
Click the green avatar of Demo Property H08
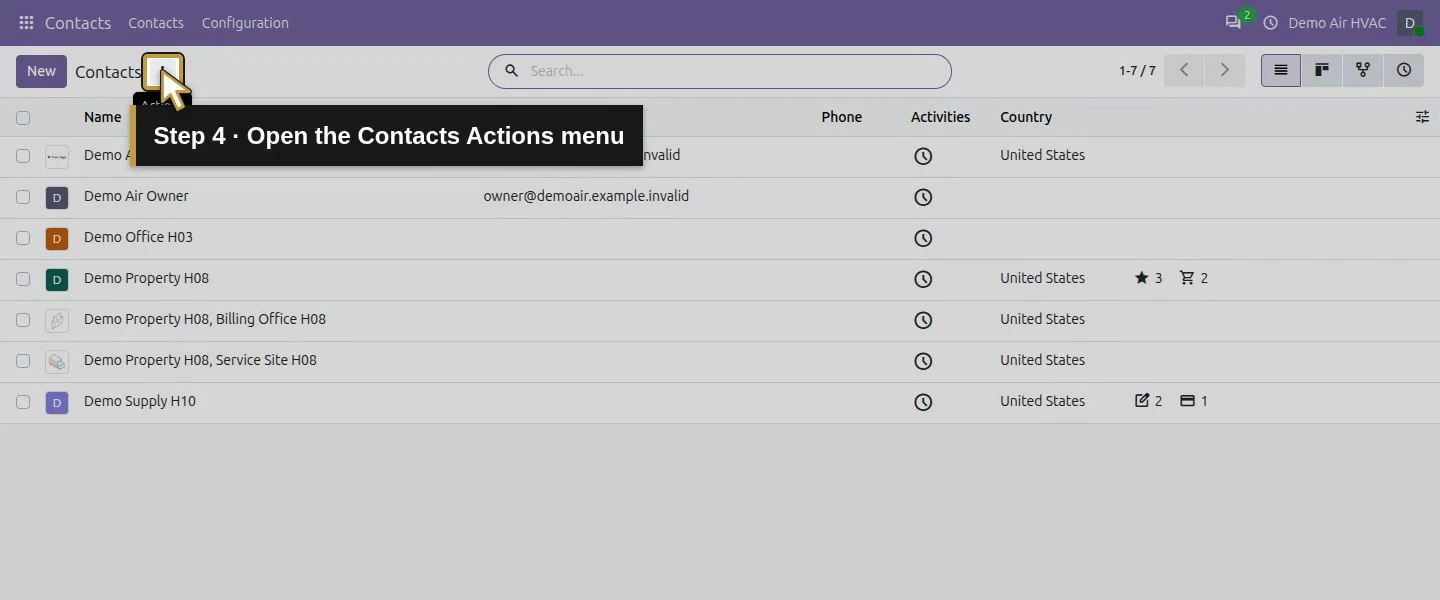[x=57, y=280]
